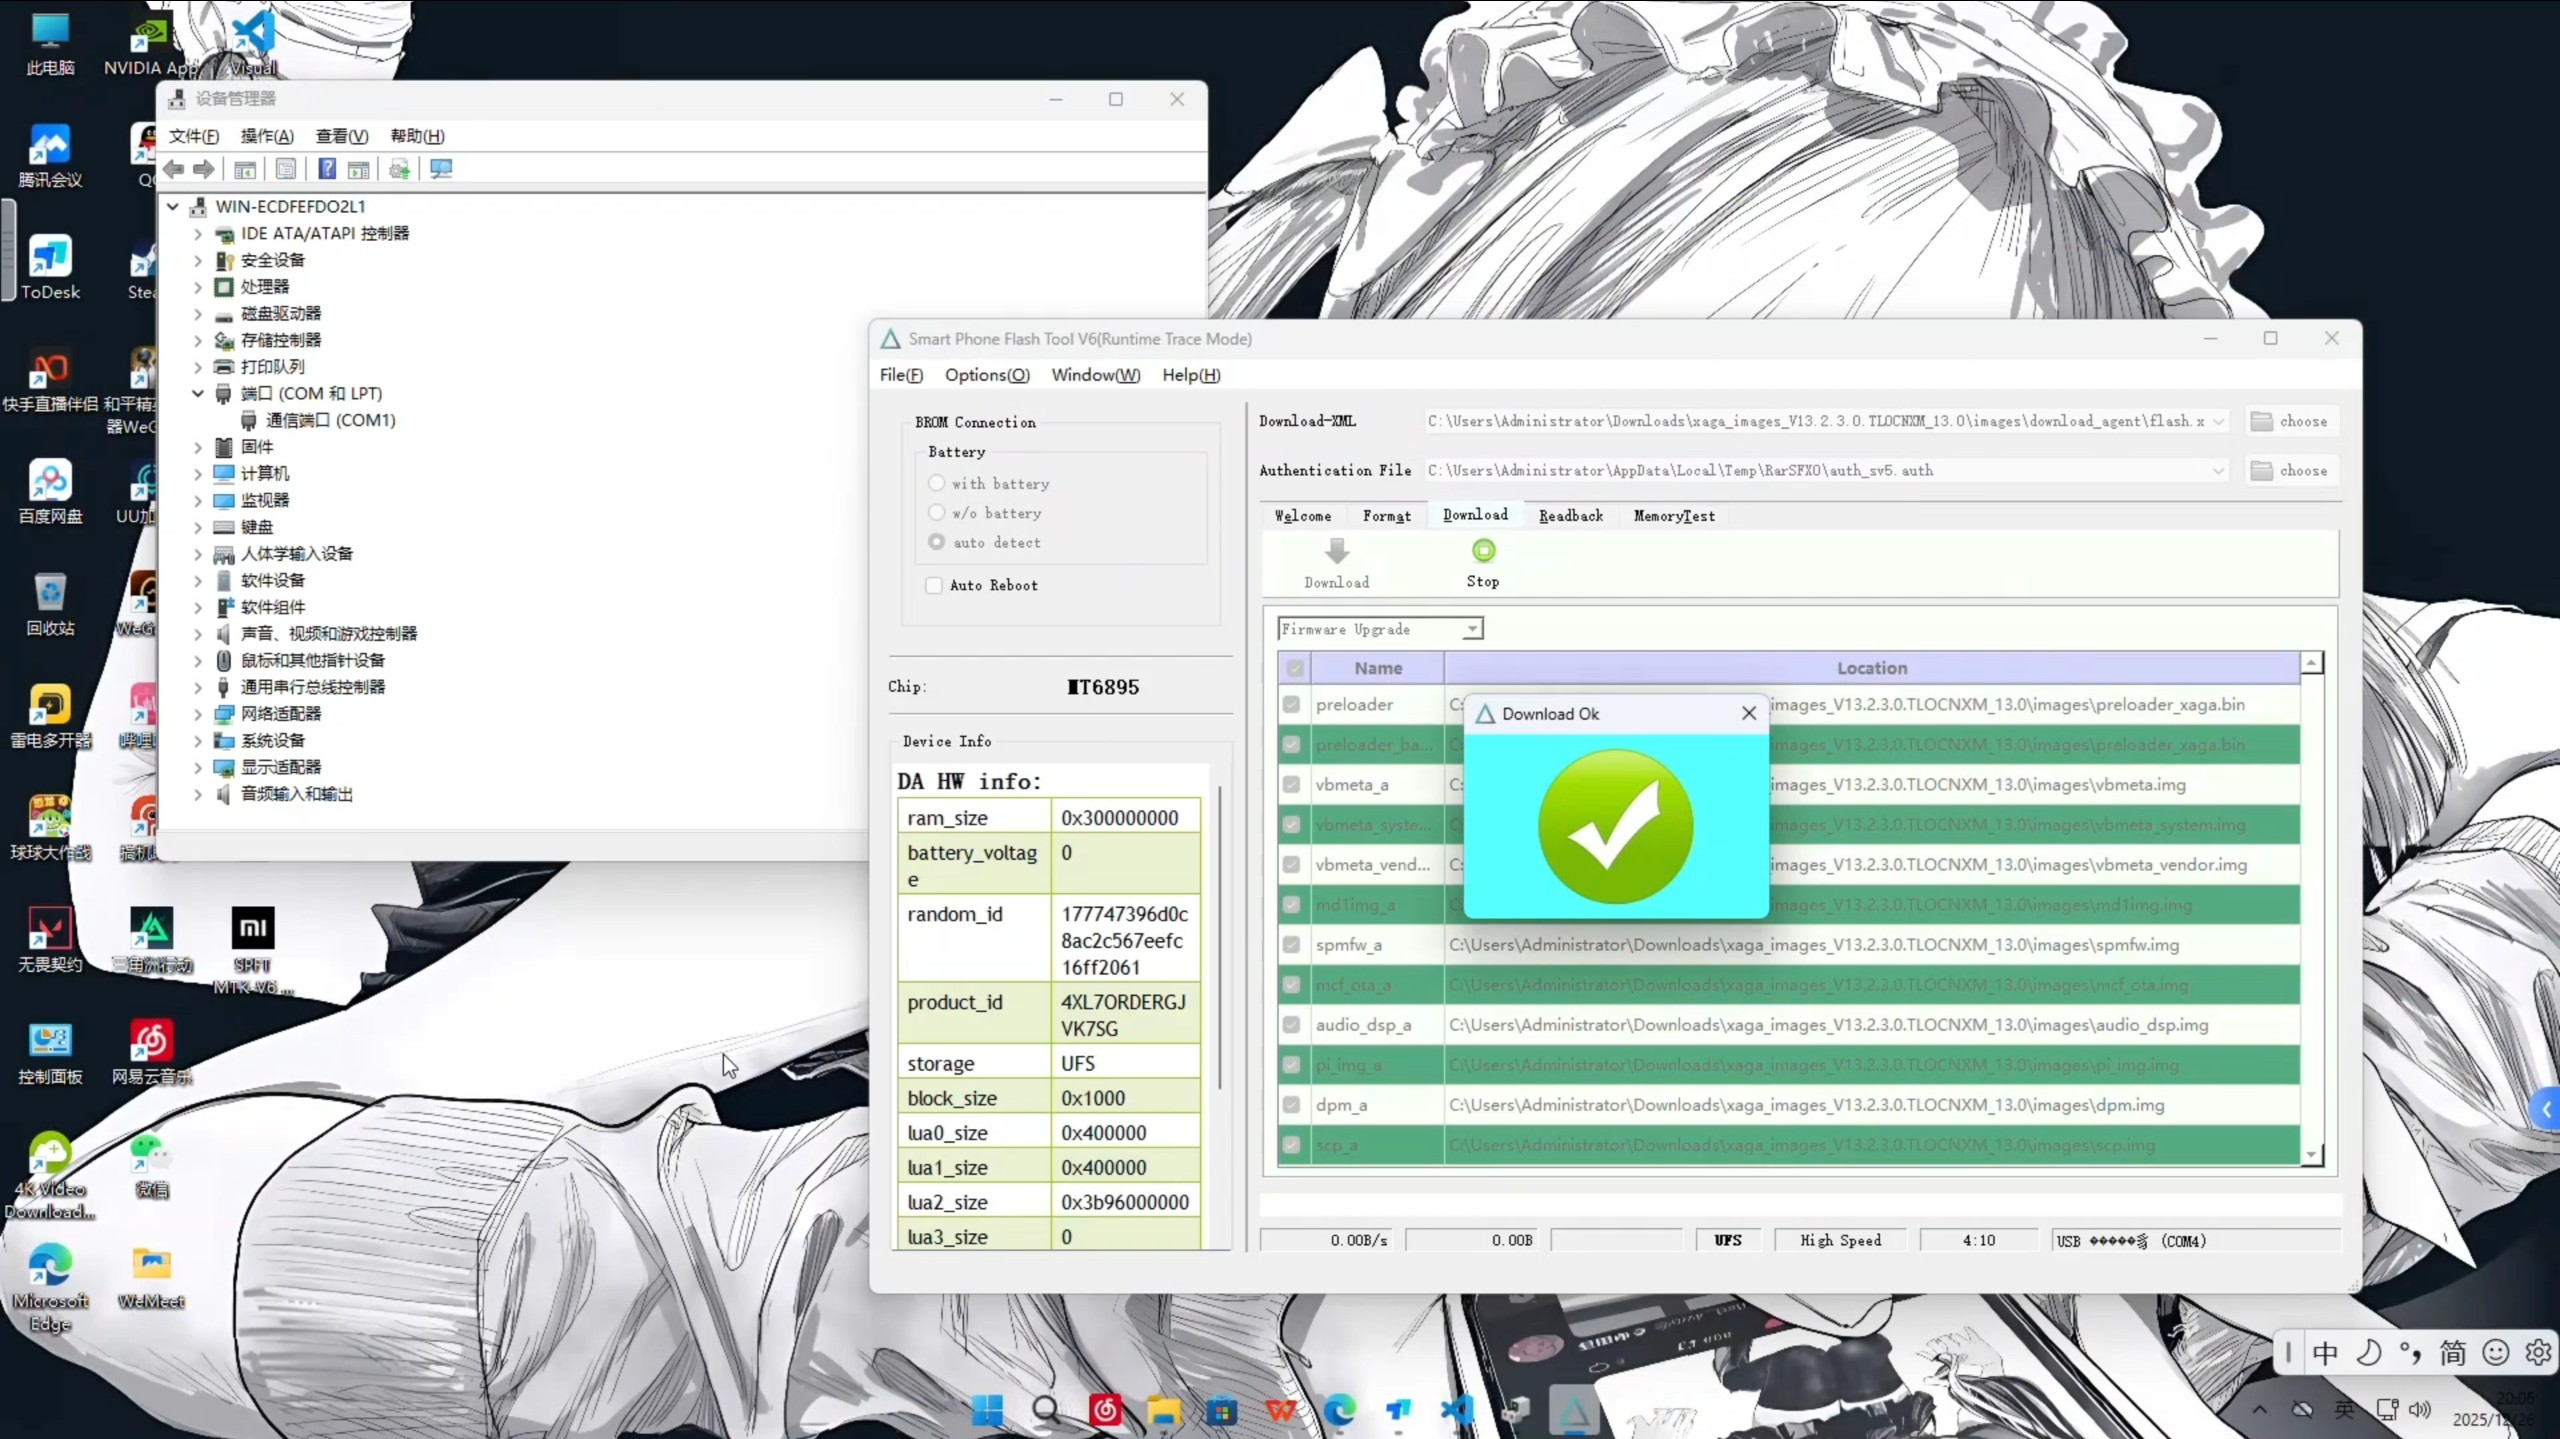Click the Download arrow icon
The image size is (2560, 1439).
[1336, 551]
